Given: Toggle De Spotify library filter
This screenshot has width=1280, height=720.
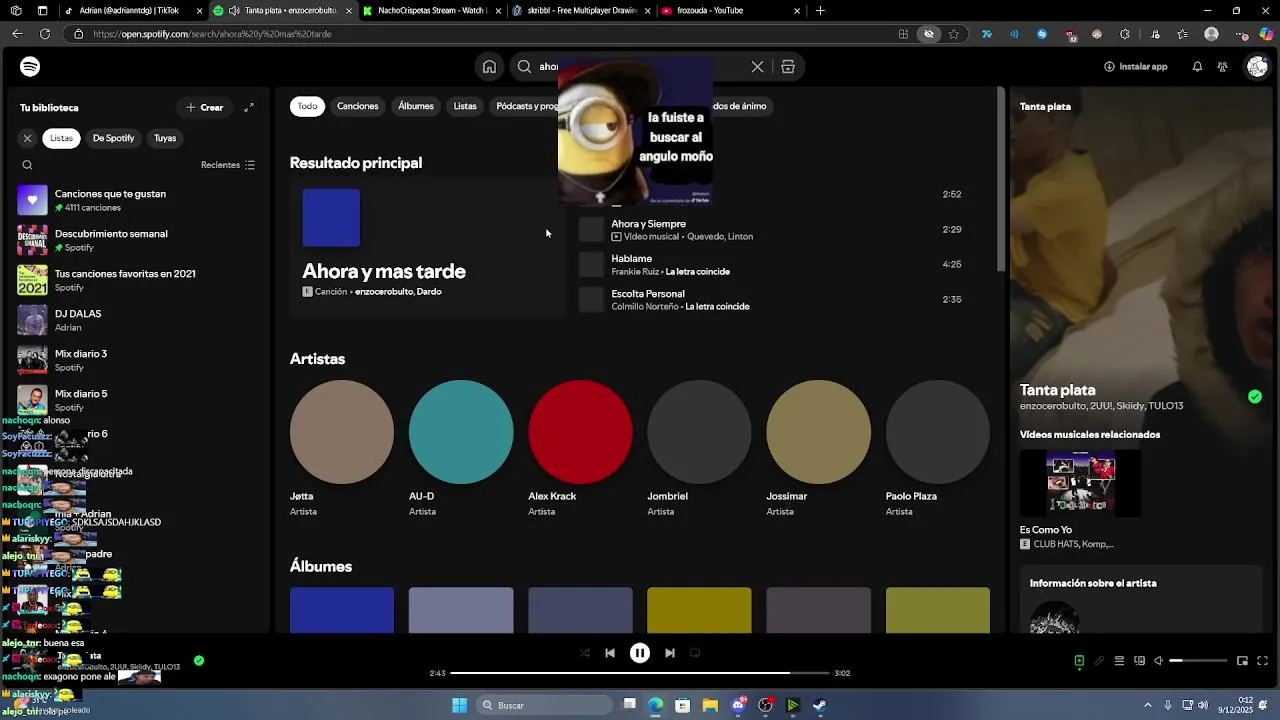Looking at the screenshot, I should 113,138.
